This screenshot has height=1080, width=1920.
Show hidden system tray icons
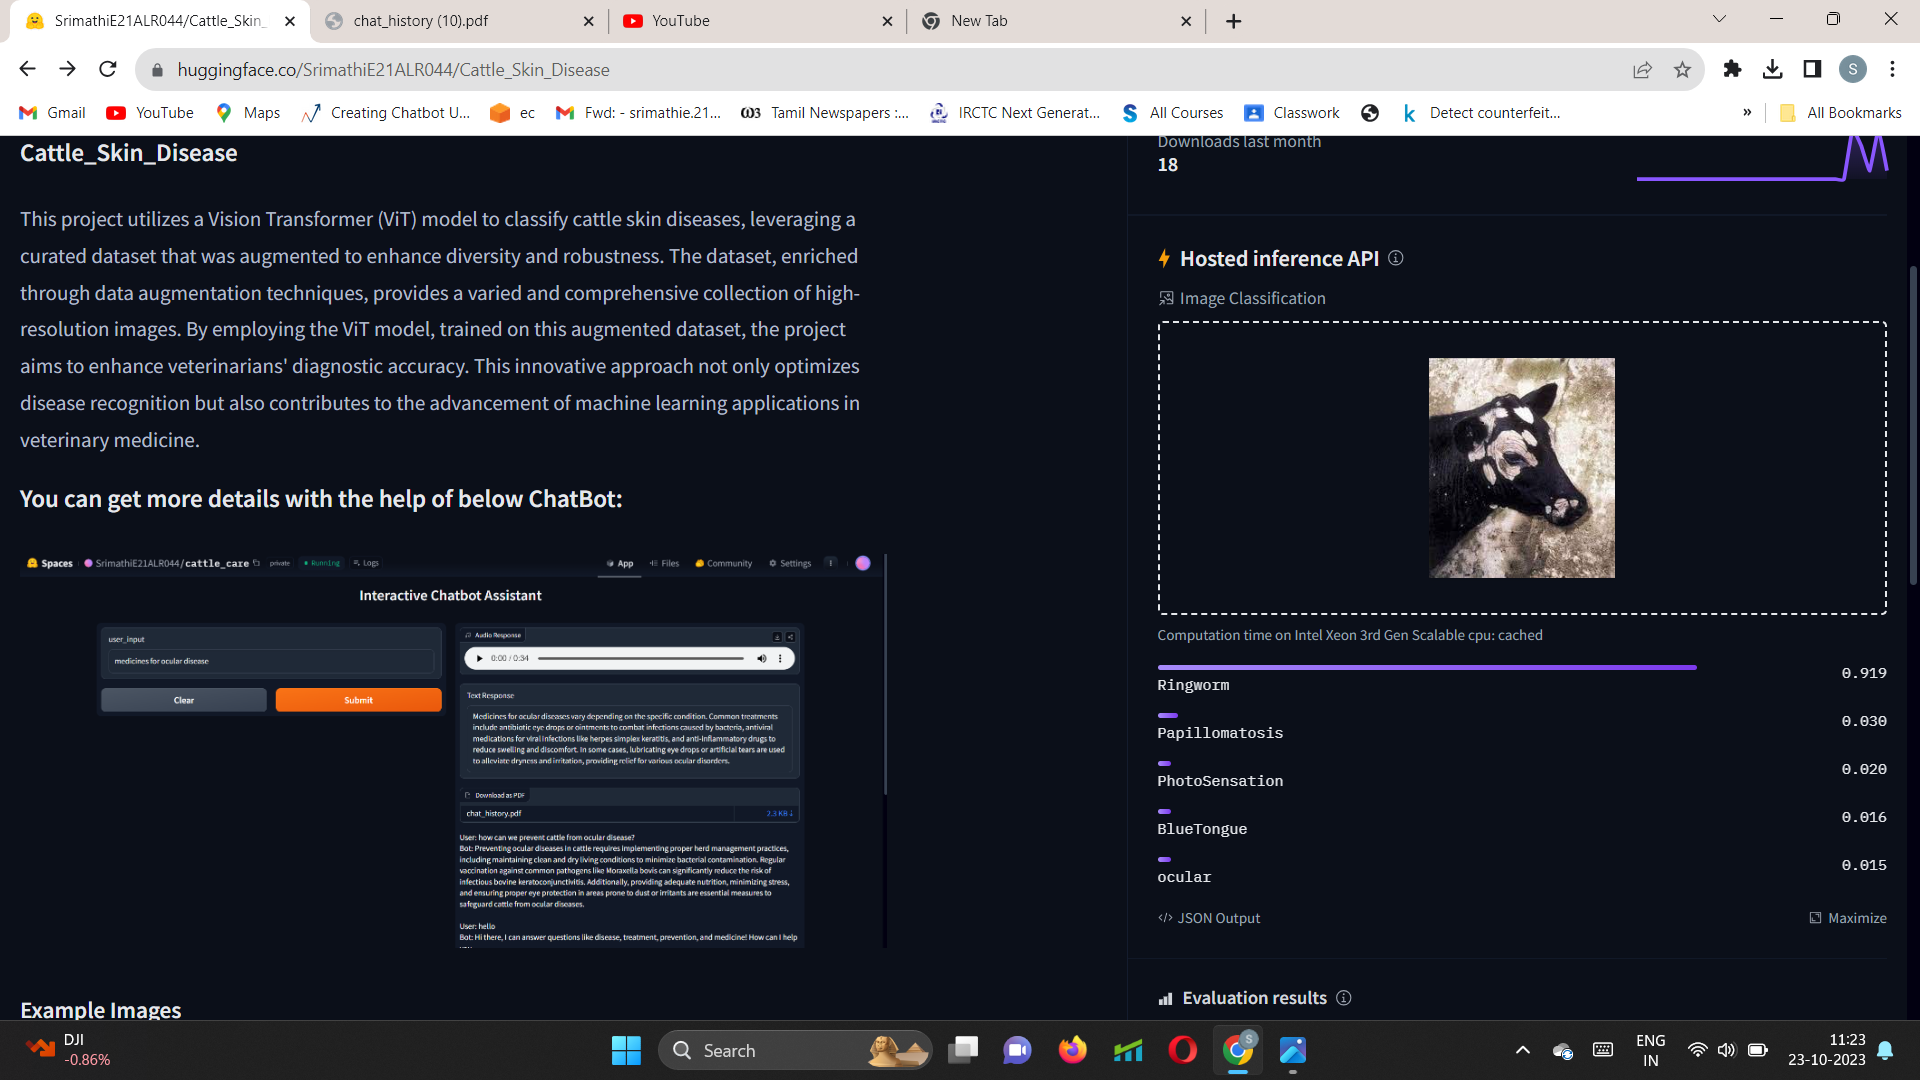(x=1522, y=1050)
